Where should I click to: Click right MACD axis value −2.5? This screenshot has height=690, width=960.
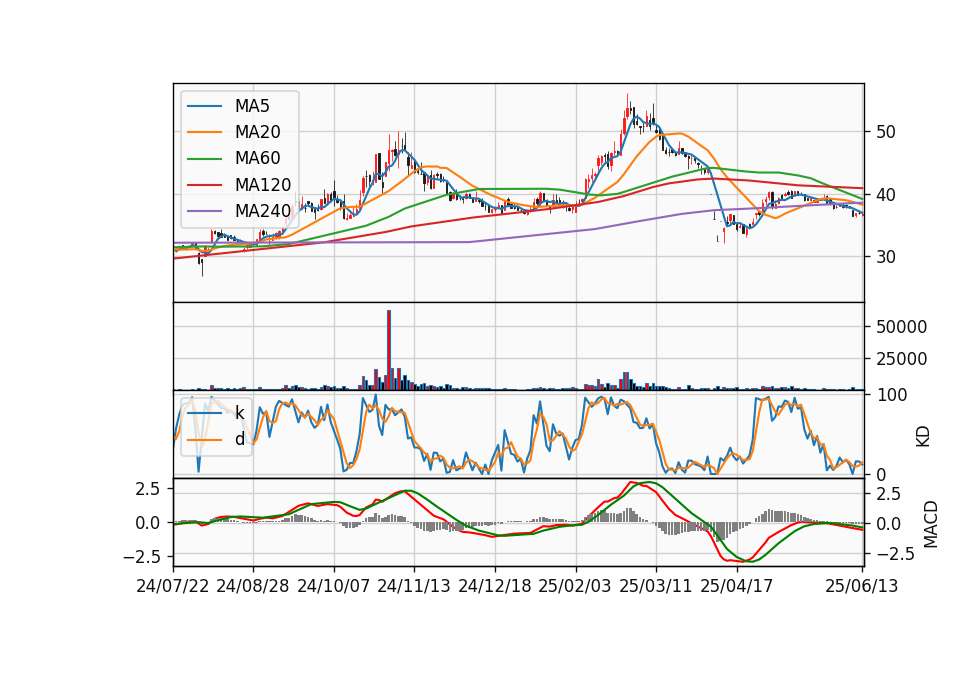tap(895, 554)
